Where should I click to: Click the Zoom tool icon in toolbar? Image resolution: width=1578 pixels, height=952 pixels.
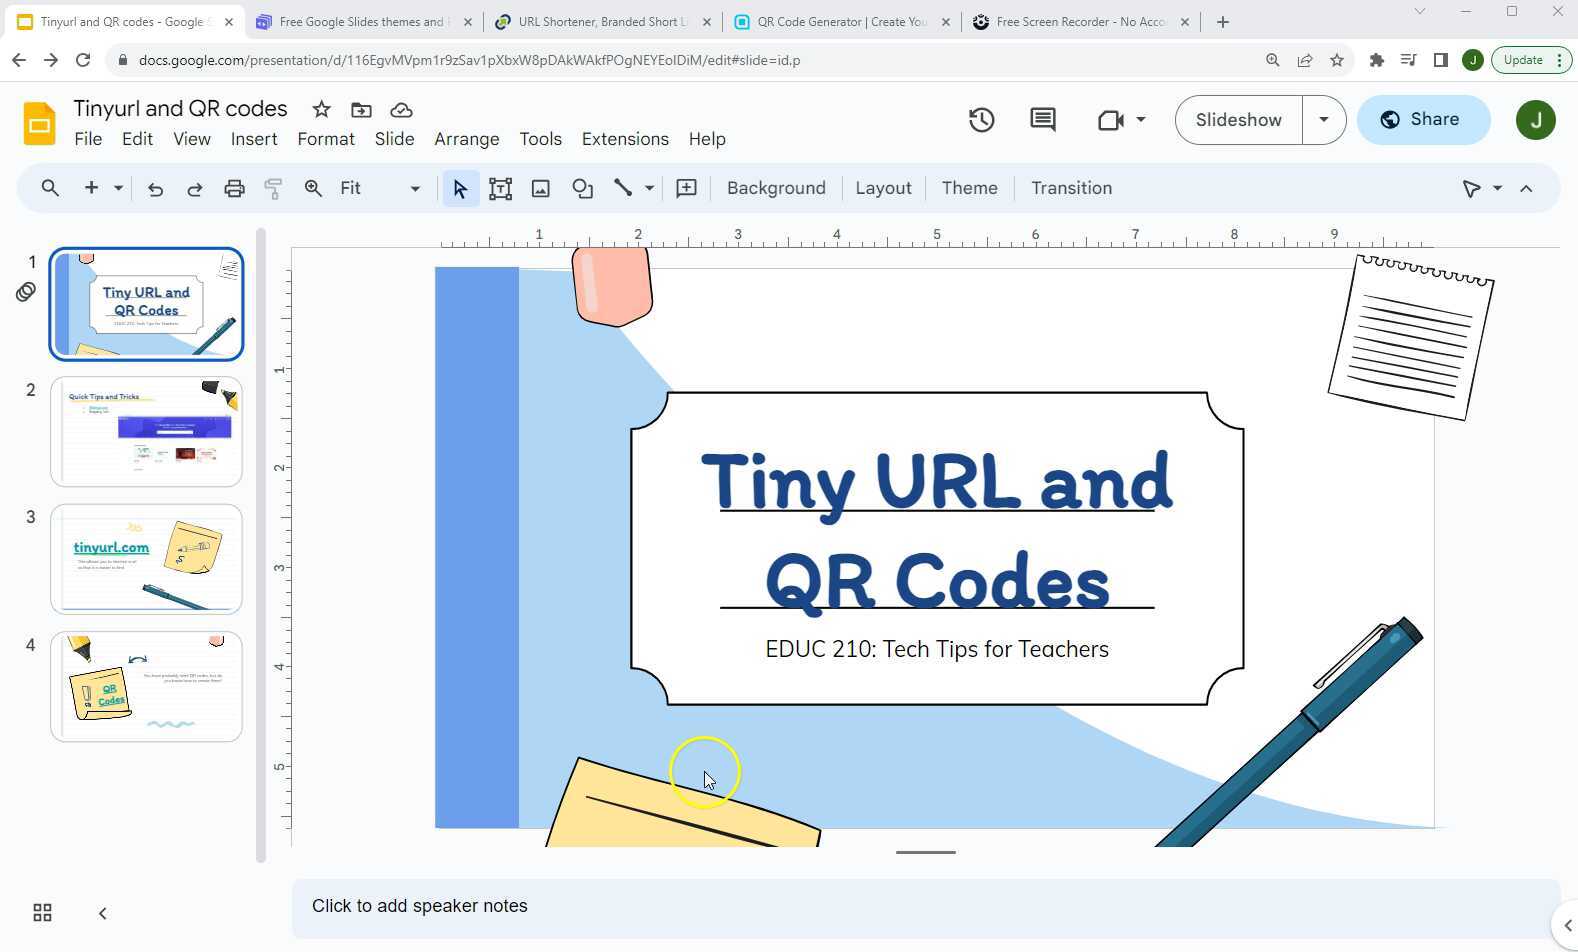coord(313,188)
